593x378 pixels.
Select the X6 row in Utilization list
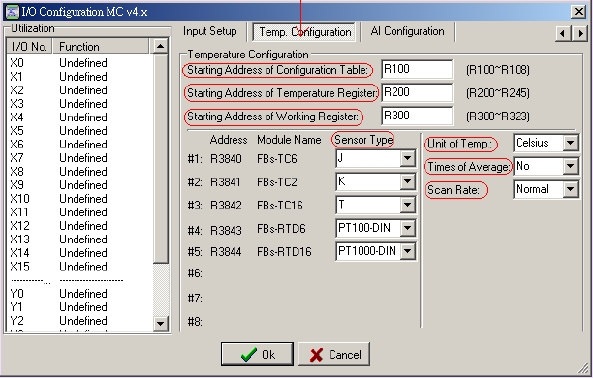(79, 144)
